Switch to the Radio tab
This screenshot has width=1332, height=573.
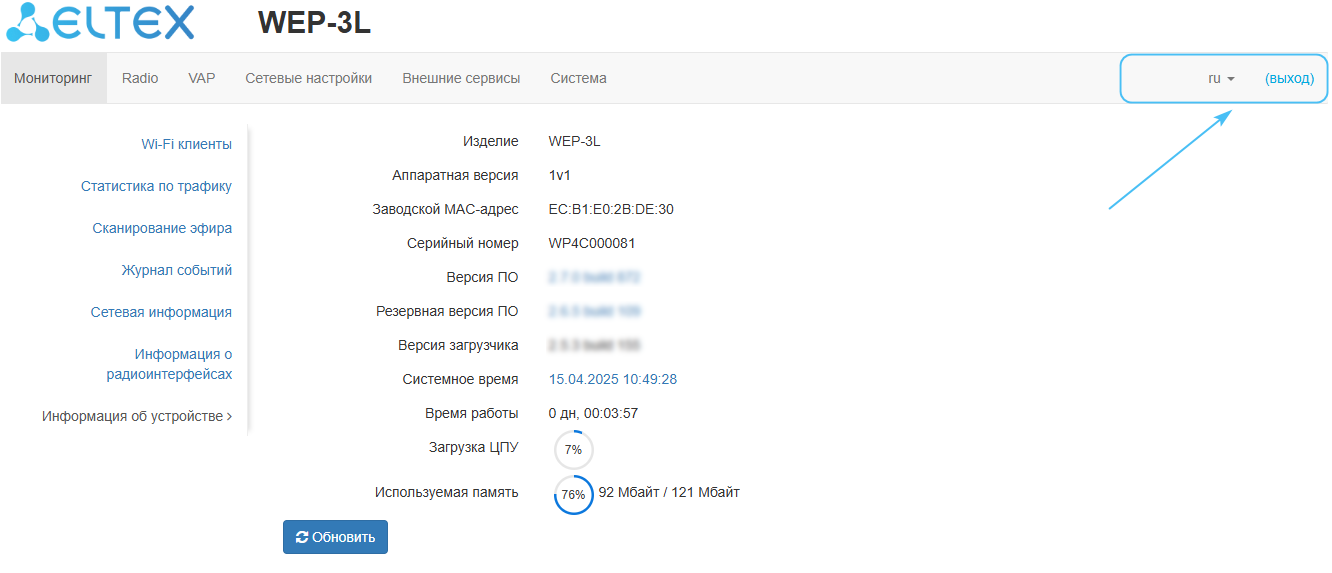click(x=140, y=78)
